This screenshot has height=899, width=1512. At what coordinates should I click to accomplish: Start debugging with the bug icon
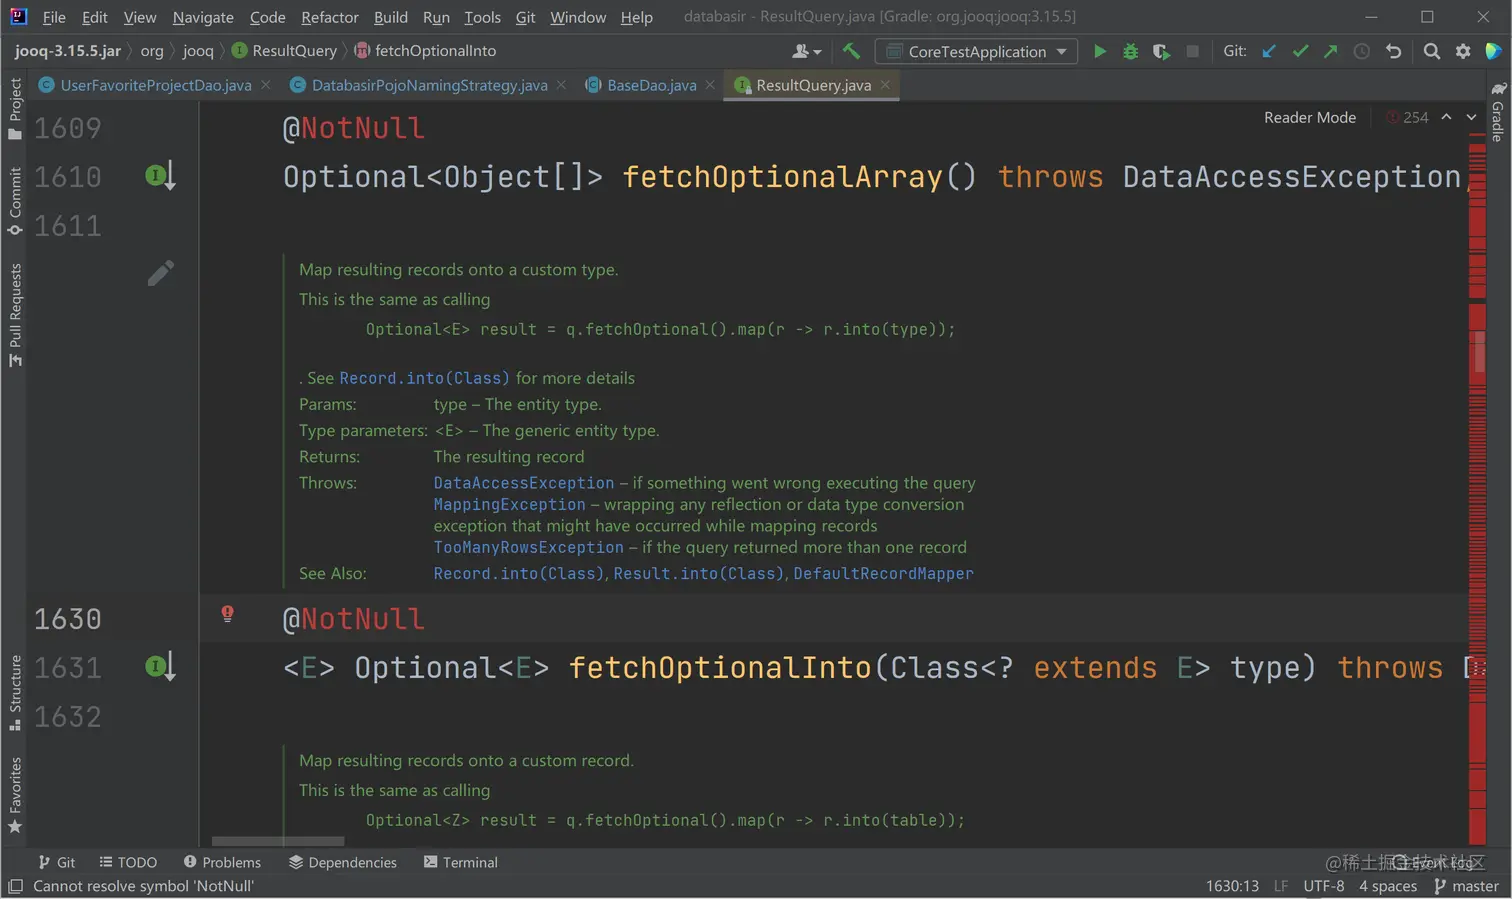pos(1130,51)
